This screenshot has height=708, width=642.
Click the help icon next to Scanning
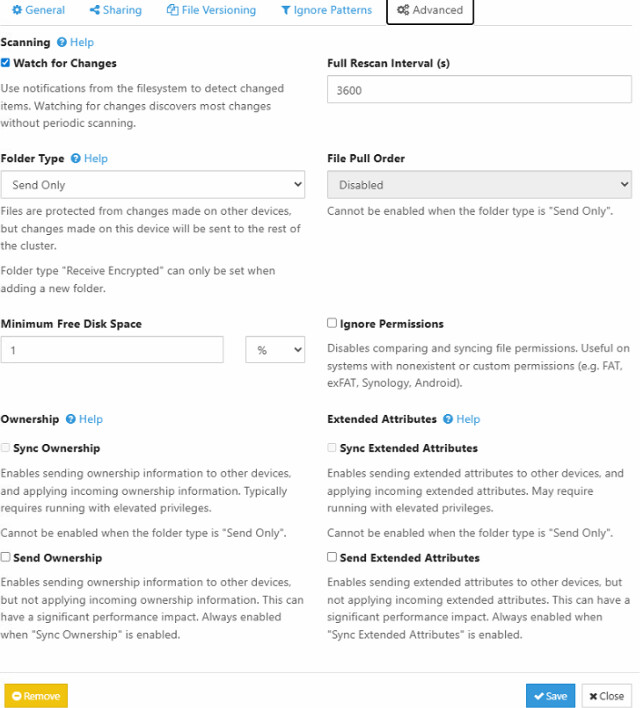[62, 43]
